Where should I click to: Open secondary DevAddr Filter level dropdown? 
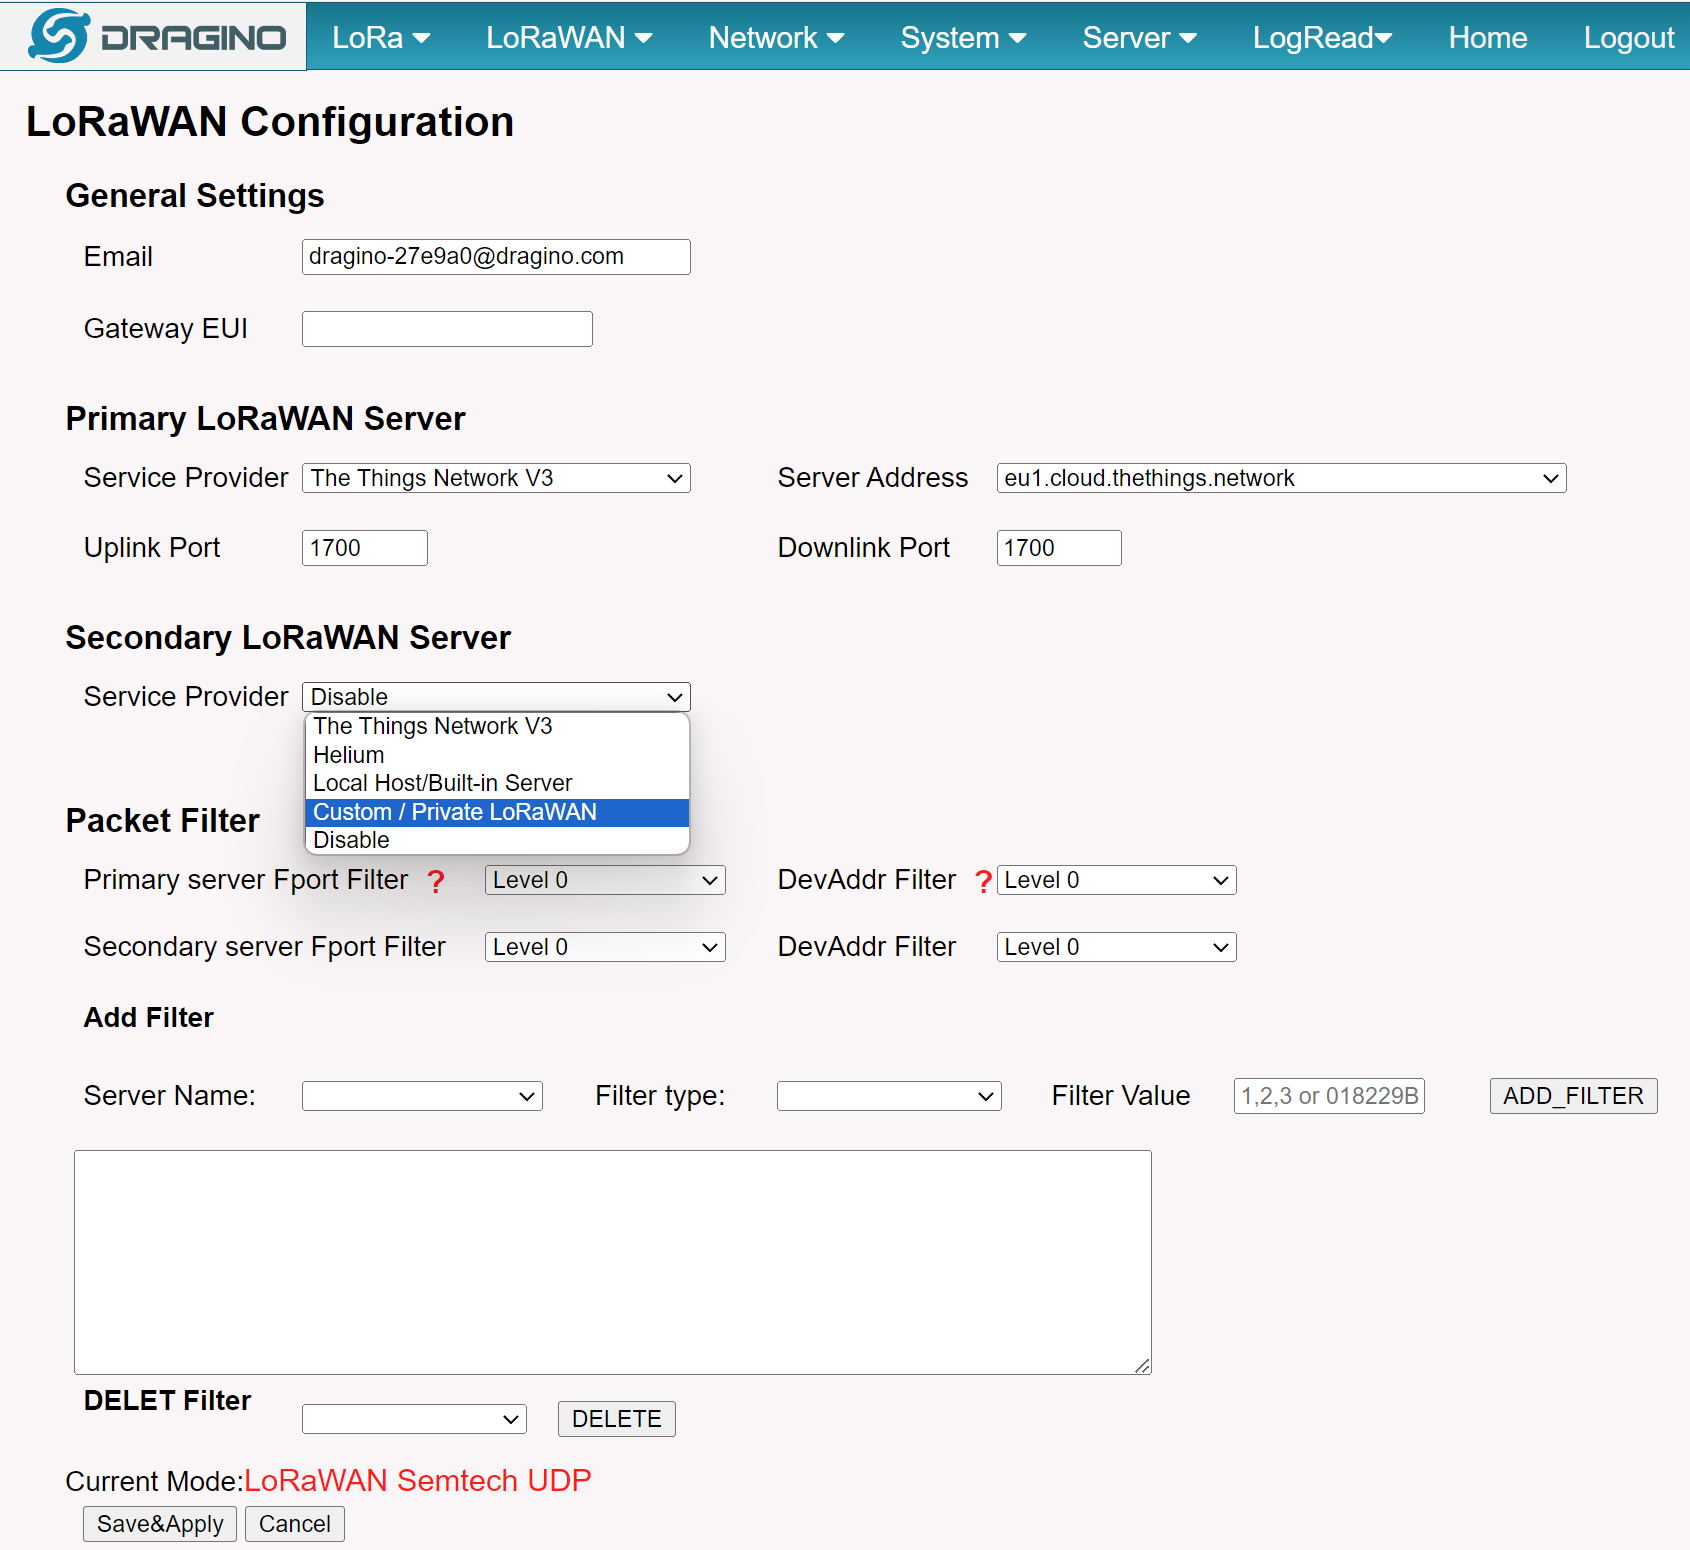(1117, 947)
